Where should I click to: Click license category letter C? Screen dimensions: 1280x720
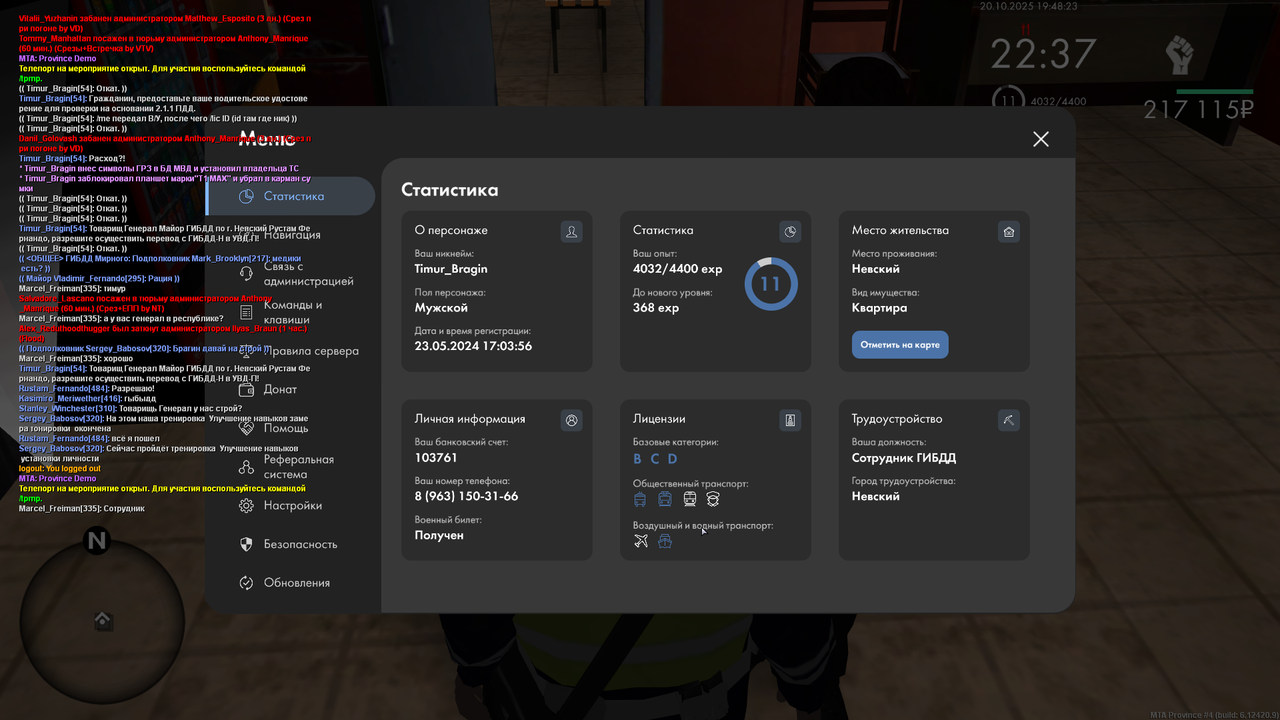[x=655, y=459]
